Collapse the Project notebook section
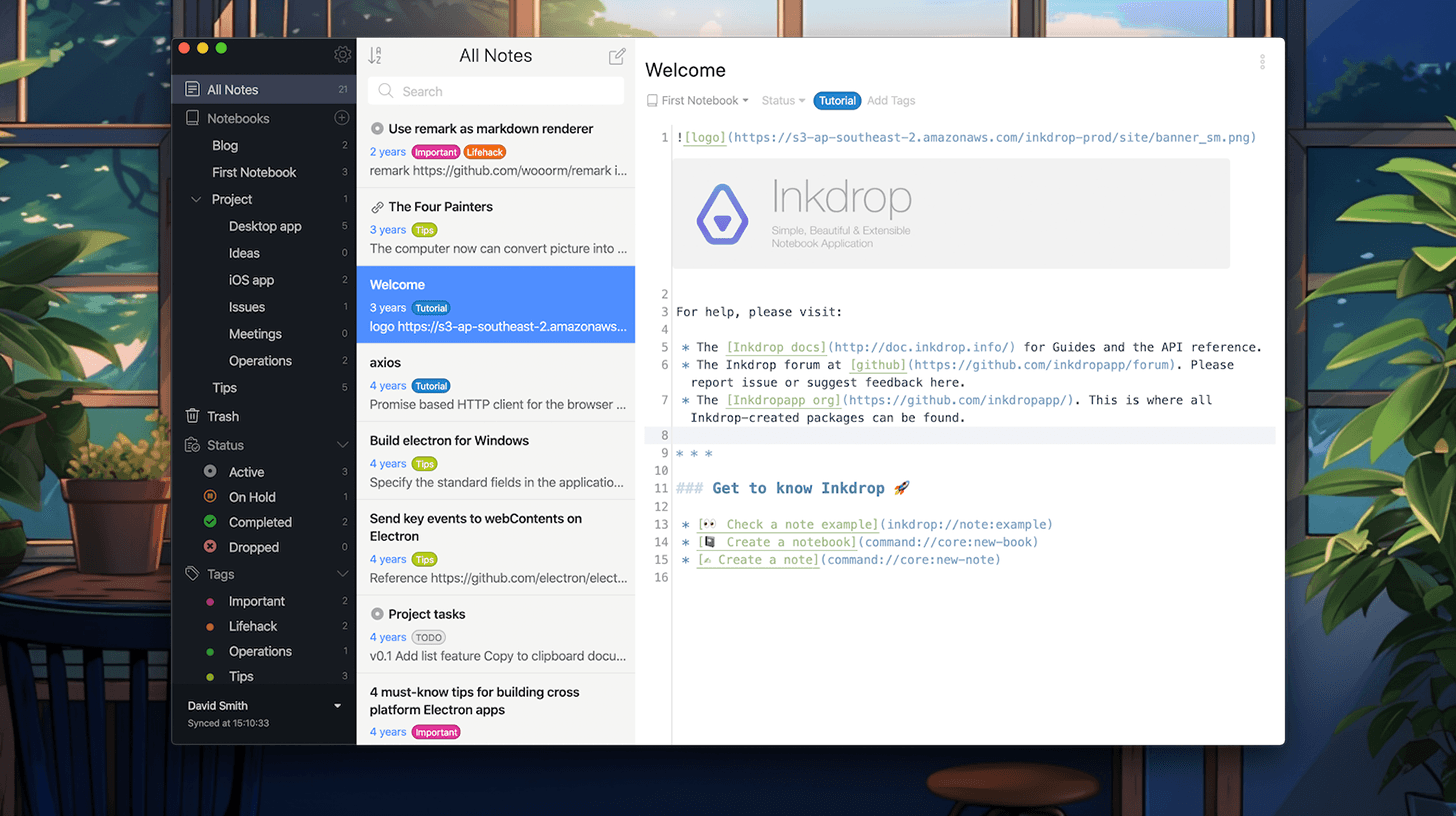Image resolution: width=1456 pixels, height=816 pixels. [196, 199]
